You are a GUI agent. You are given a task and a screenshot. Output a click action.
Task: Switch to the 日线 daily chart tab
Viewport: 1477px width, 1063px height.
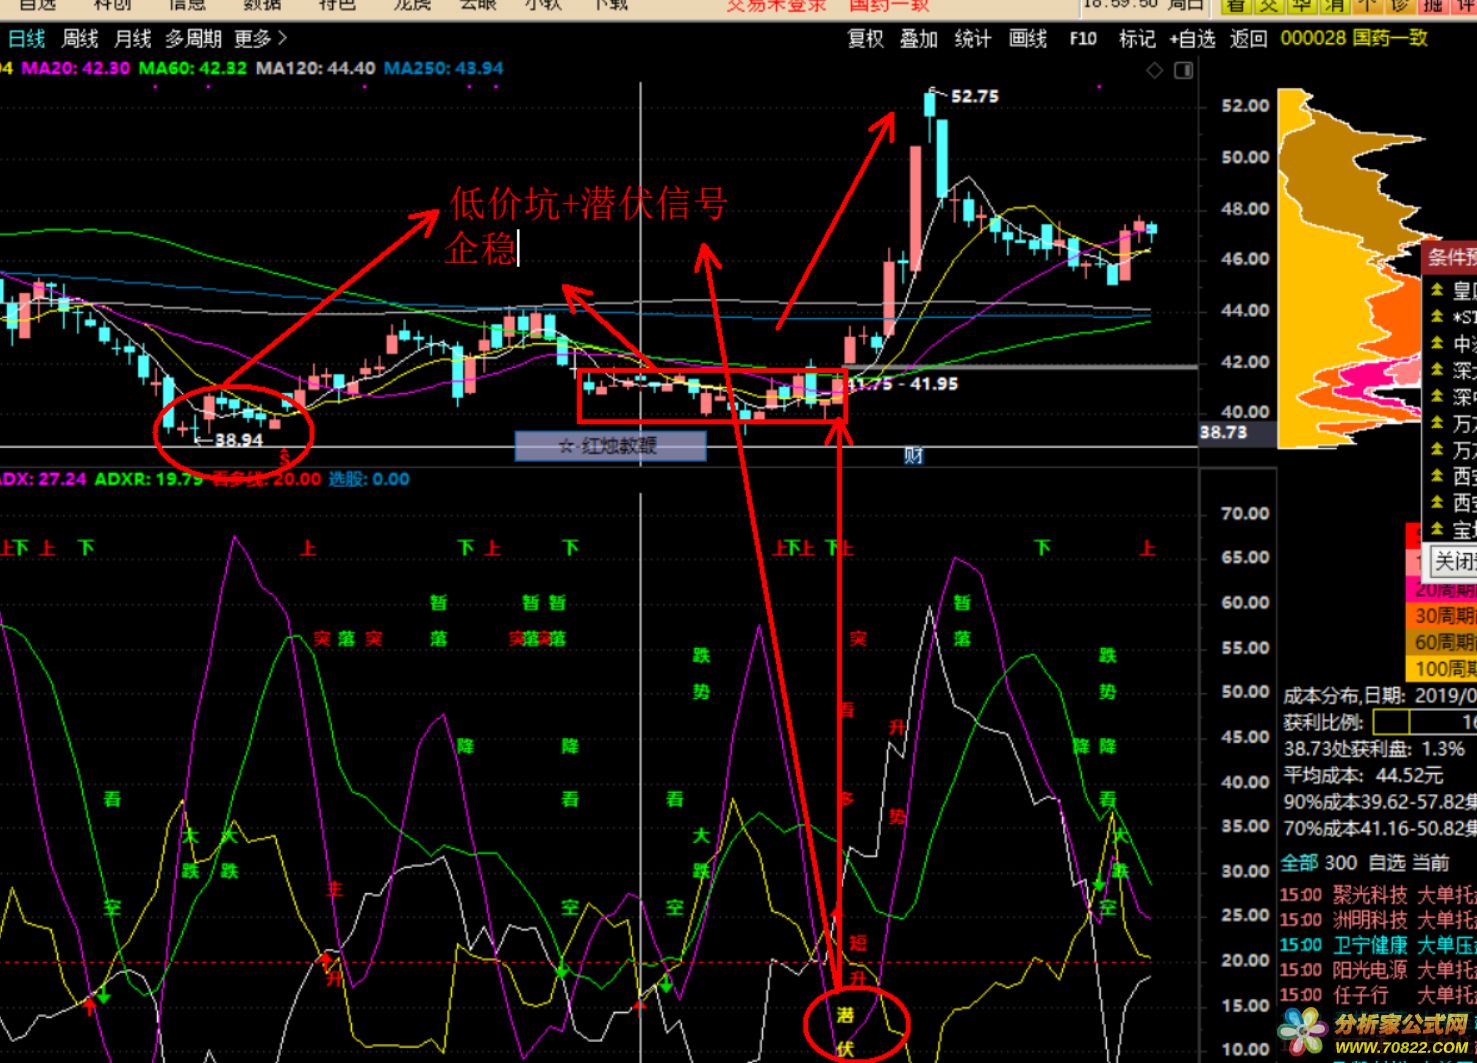27,39
